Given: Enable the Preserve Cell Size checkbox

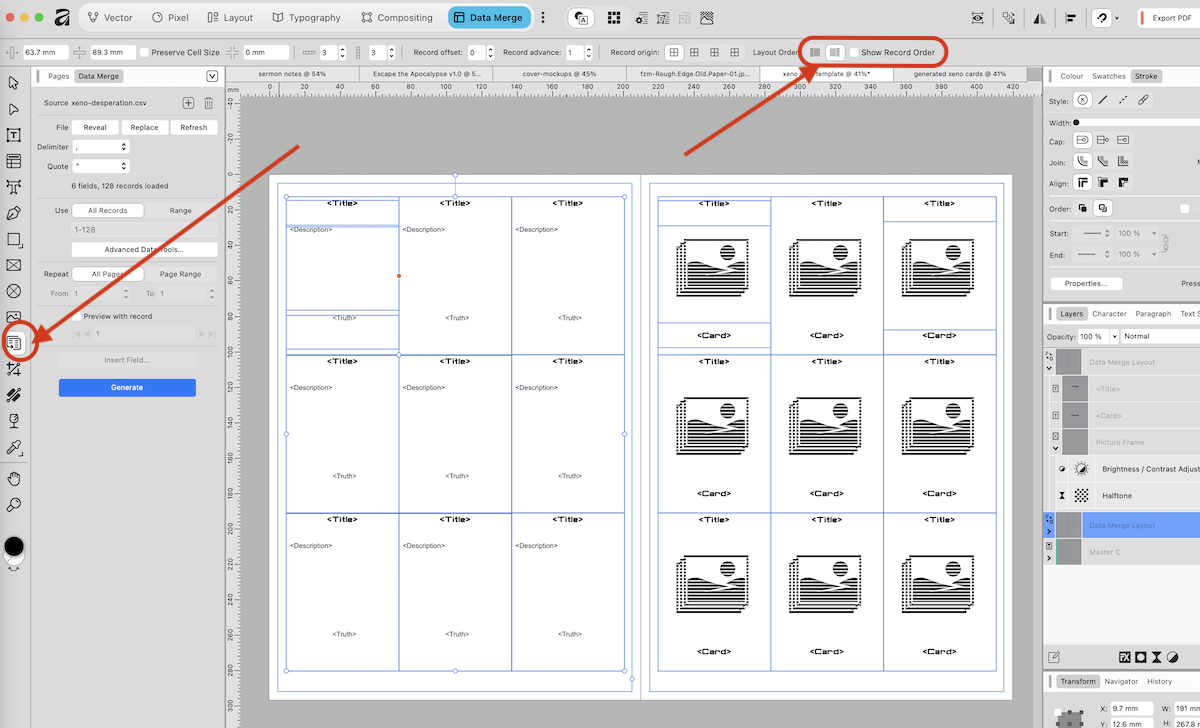Looking at the screenshot, I should [145, 52].
